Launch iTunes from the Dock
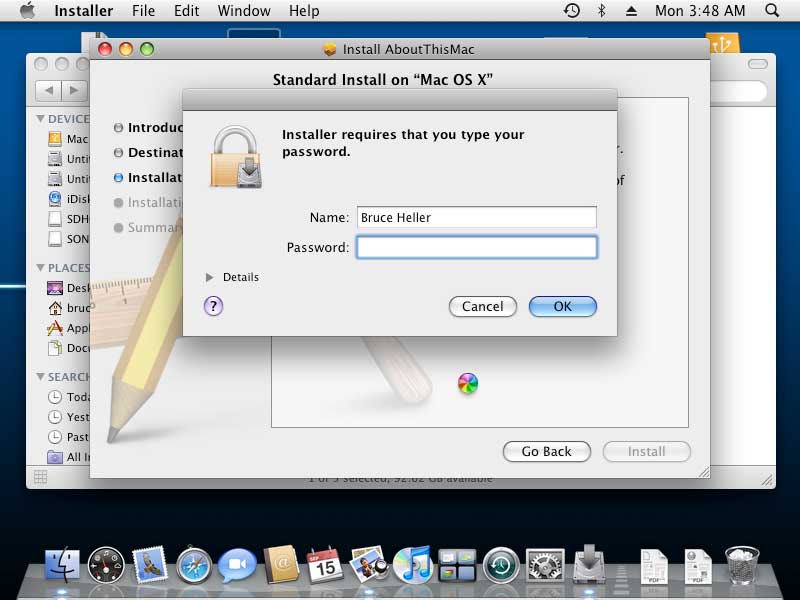This screenshot has height=600, width=800. point(413,564)
